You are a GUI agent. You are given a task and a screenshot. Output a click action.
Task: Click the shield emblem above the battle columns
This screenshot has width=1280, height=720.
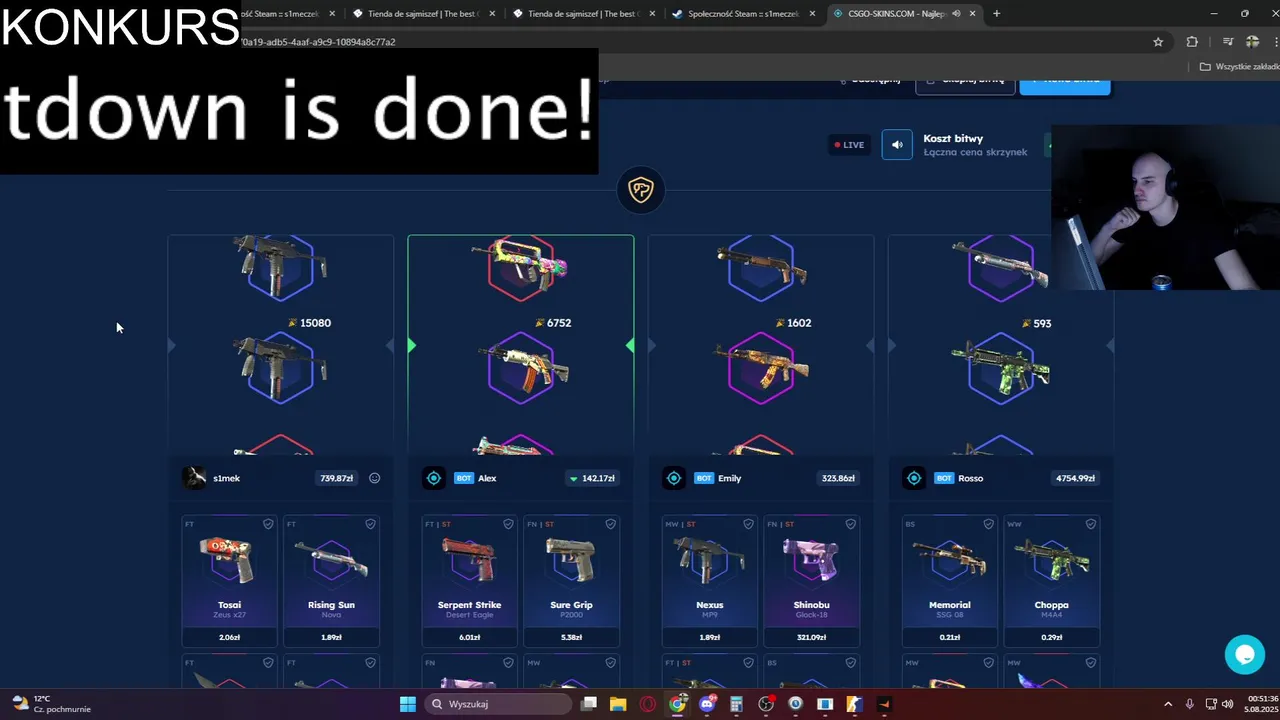pos(641,190)
